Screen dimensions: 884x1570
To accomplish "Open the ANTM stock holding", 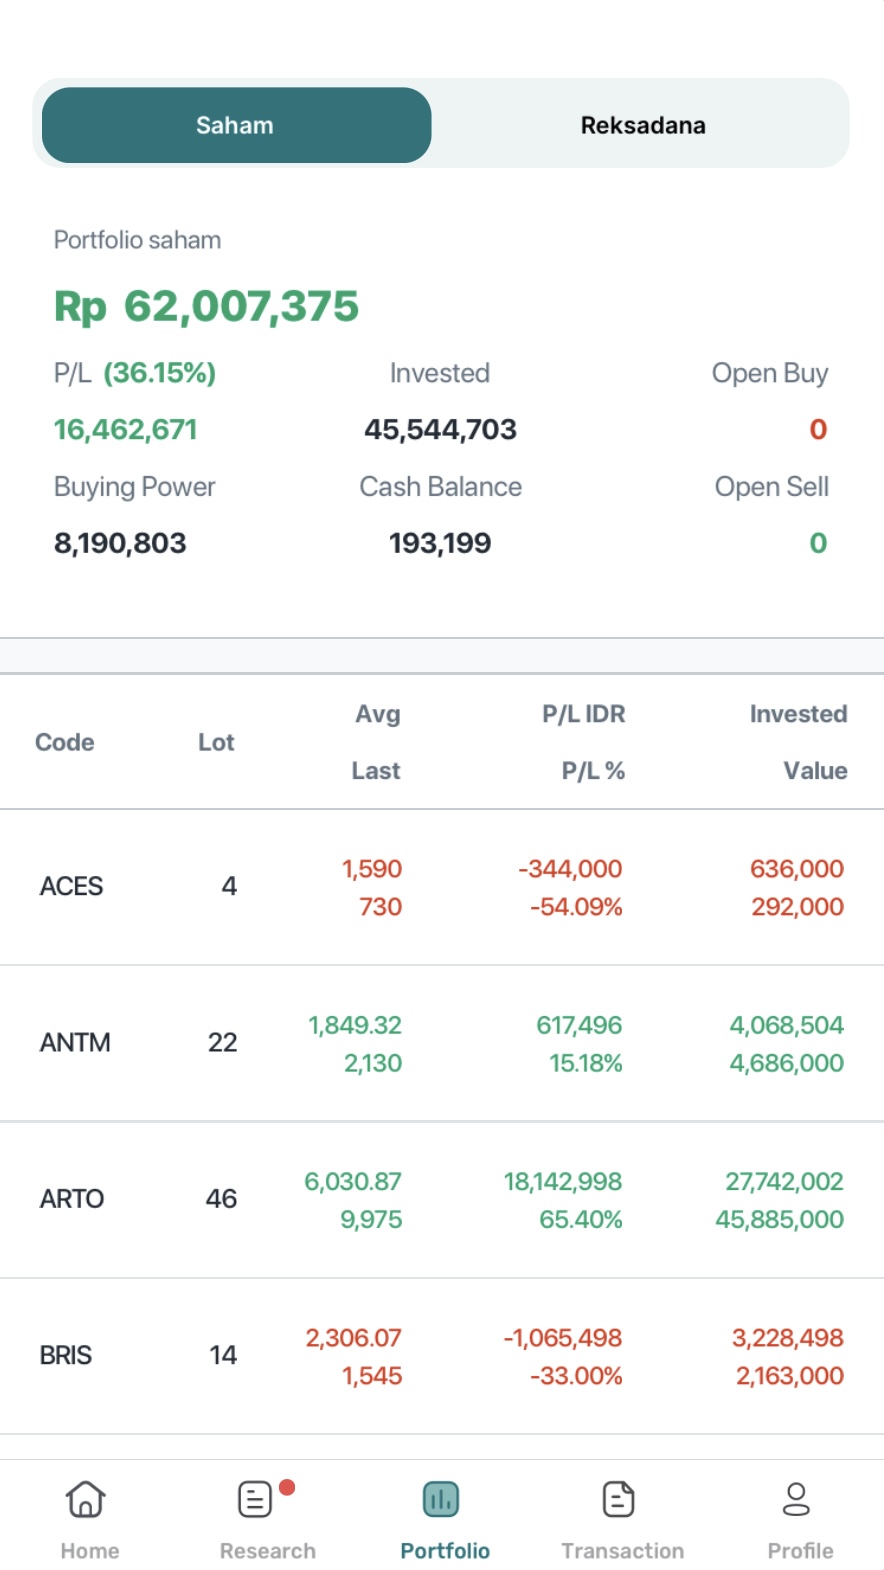I will coord(75,1043).
